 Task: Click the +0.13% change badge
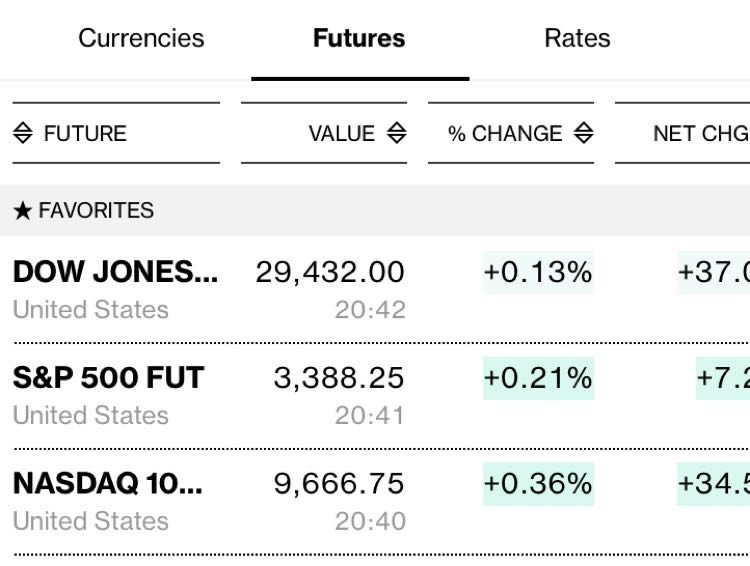tap(538, 271)
